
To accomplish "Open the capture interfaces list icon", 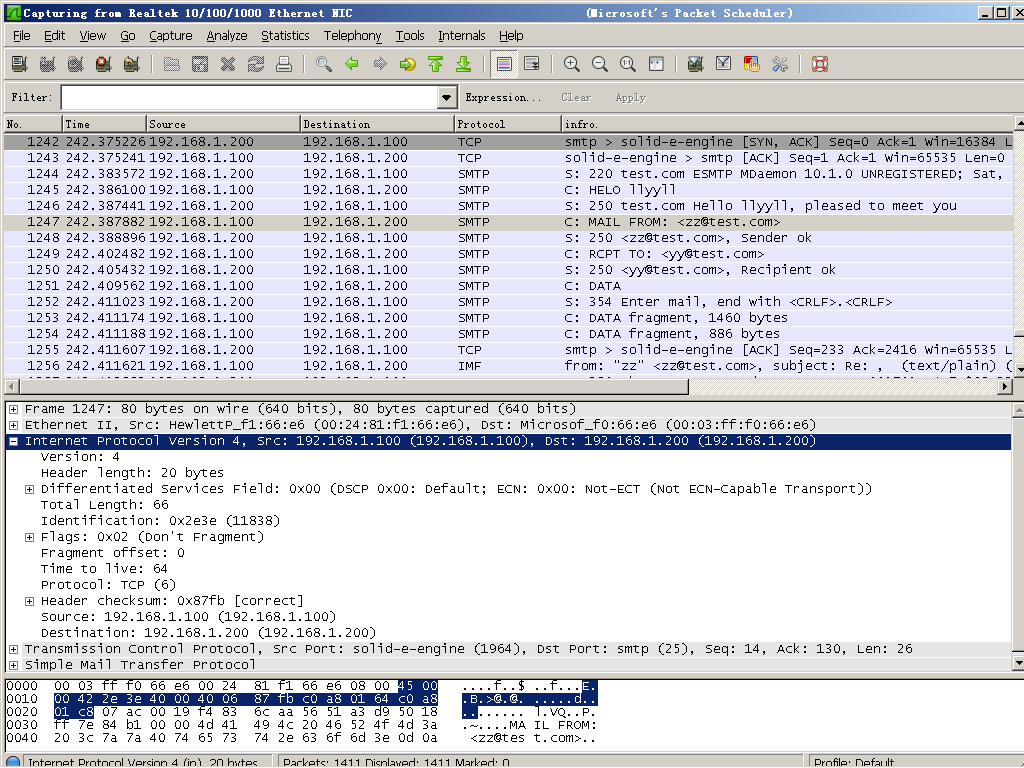I will click(20, 64).
